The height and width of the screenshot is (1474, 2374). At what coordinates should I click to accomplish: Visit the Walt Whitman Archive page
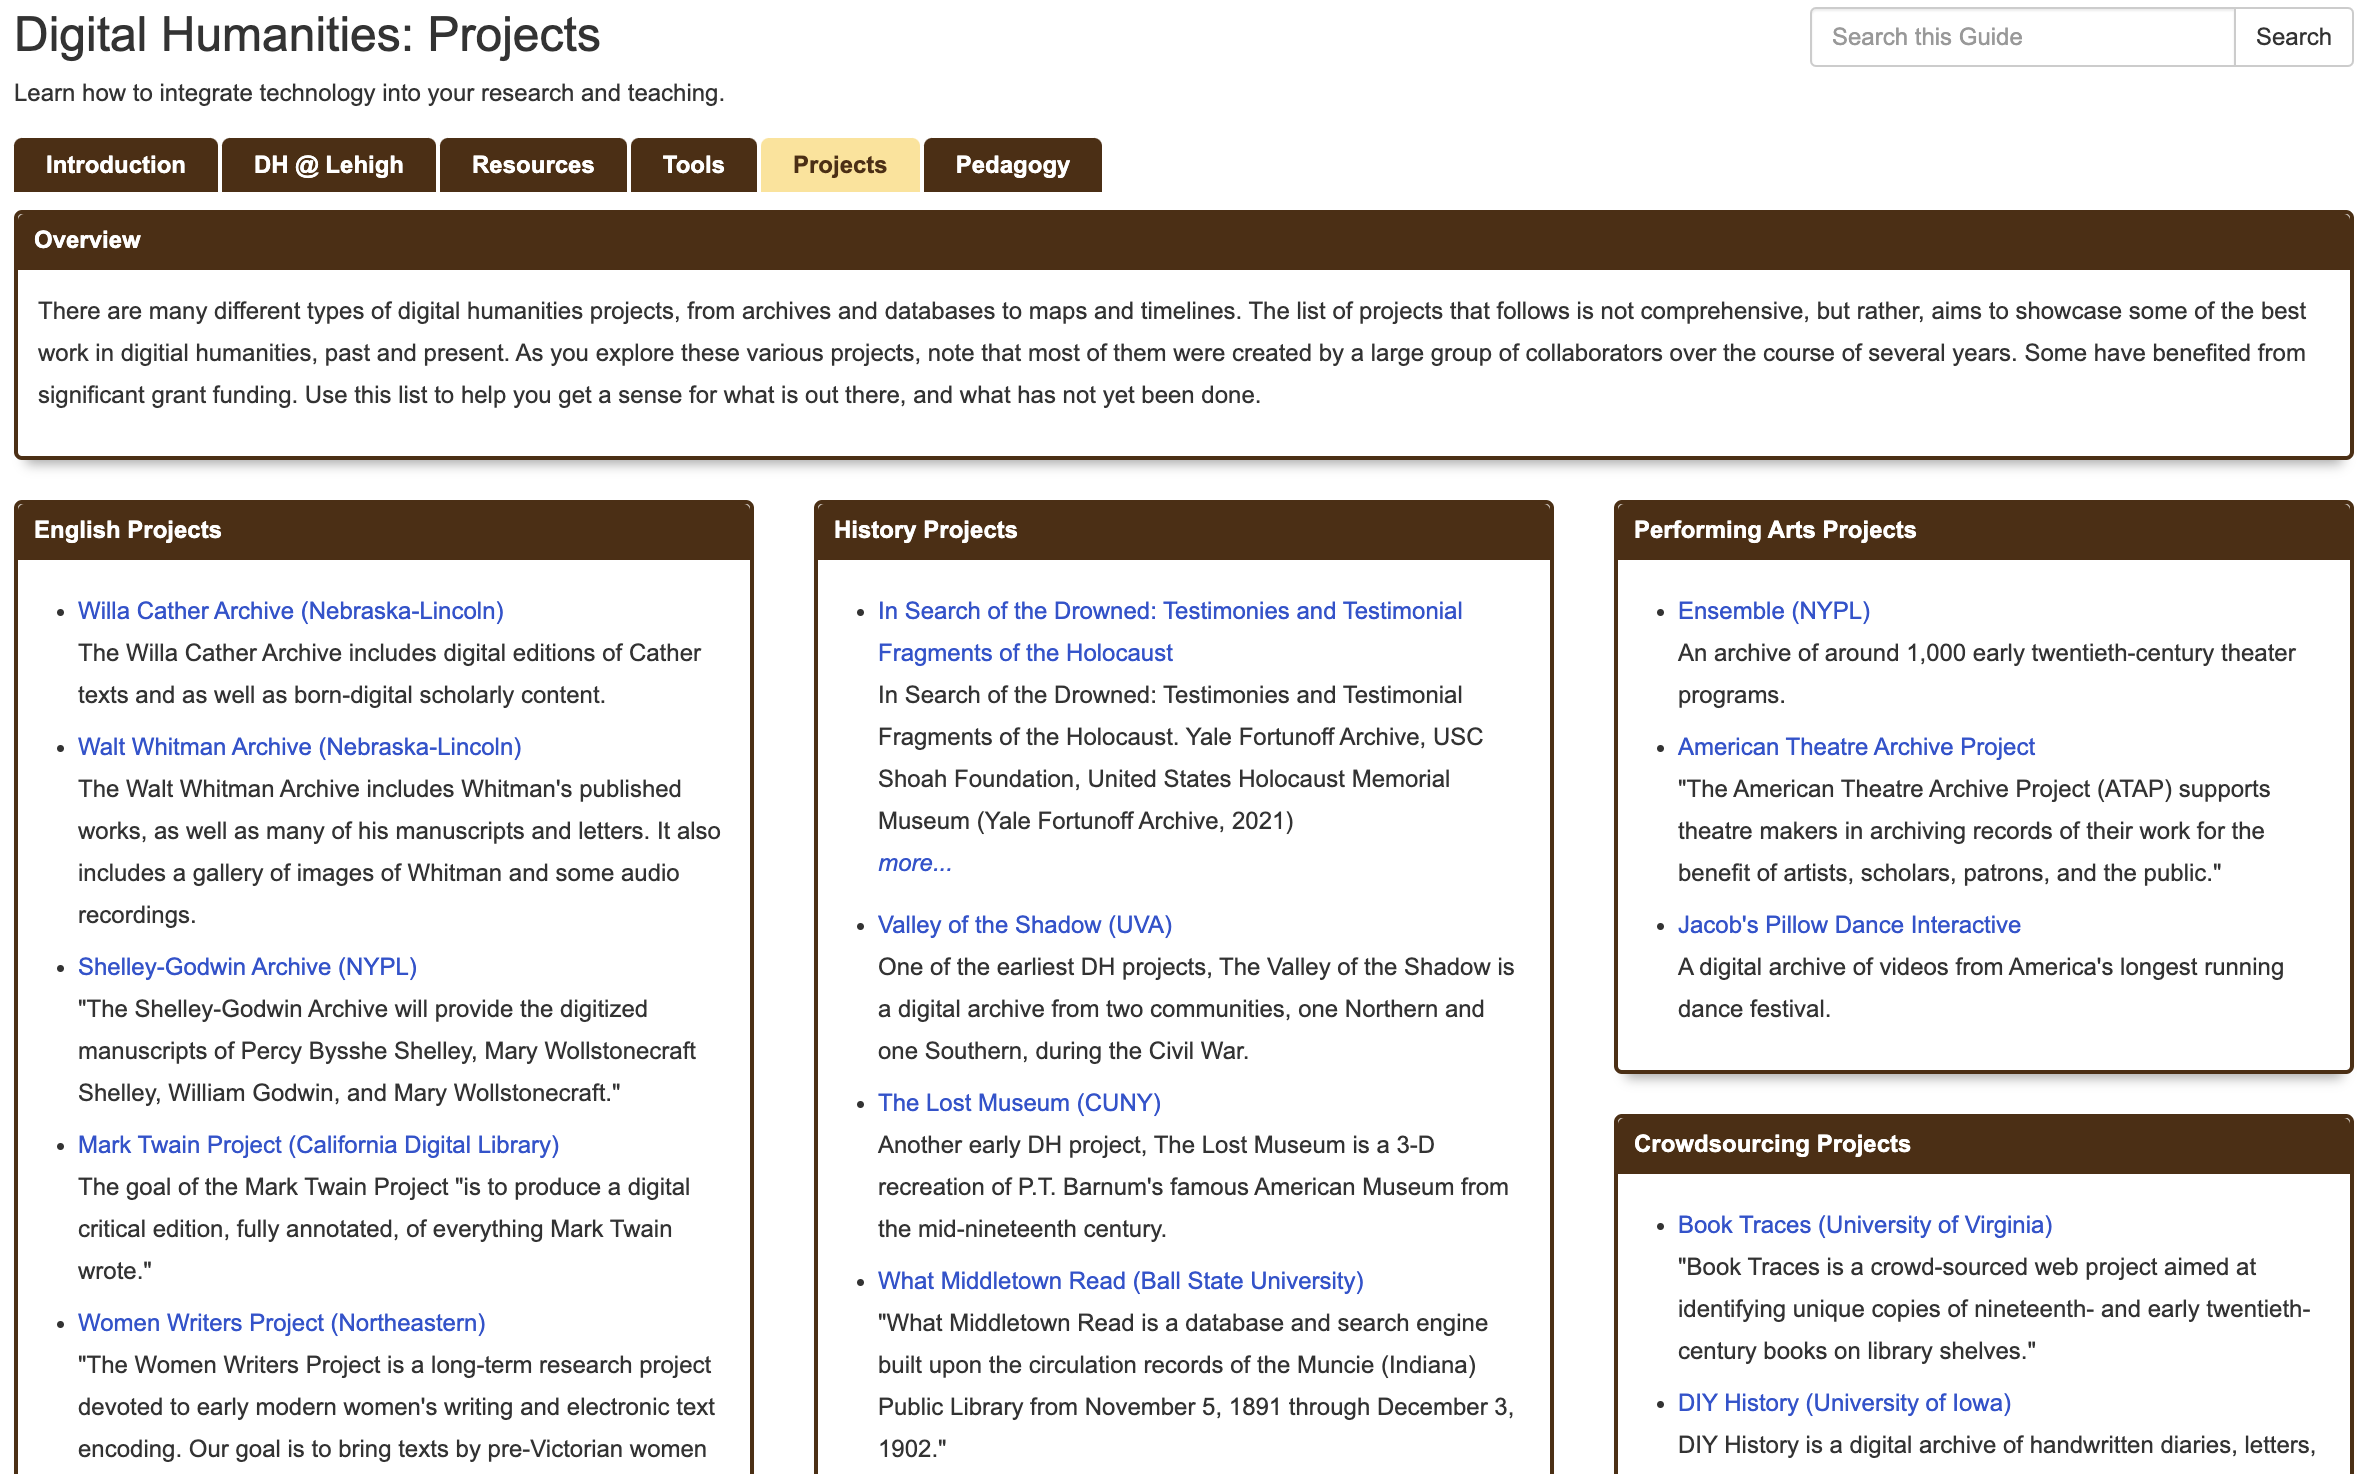[299, 746]
